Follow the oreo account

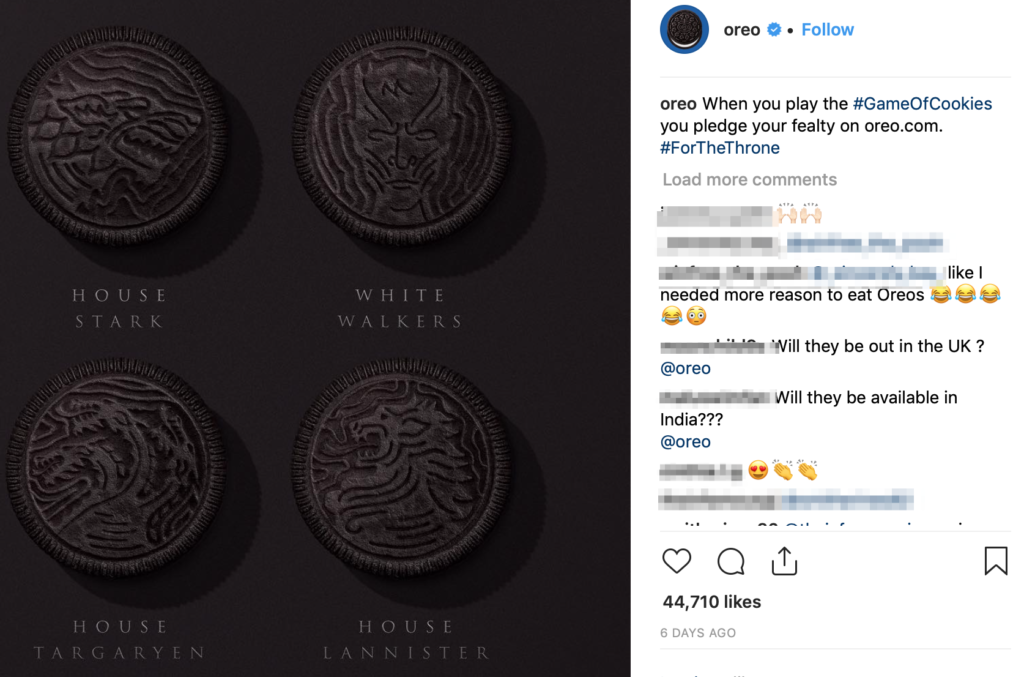click(827, 30)
